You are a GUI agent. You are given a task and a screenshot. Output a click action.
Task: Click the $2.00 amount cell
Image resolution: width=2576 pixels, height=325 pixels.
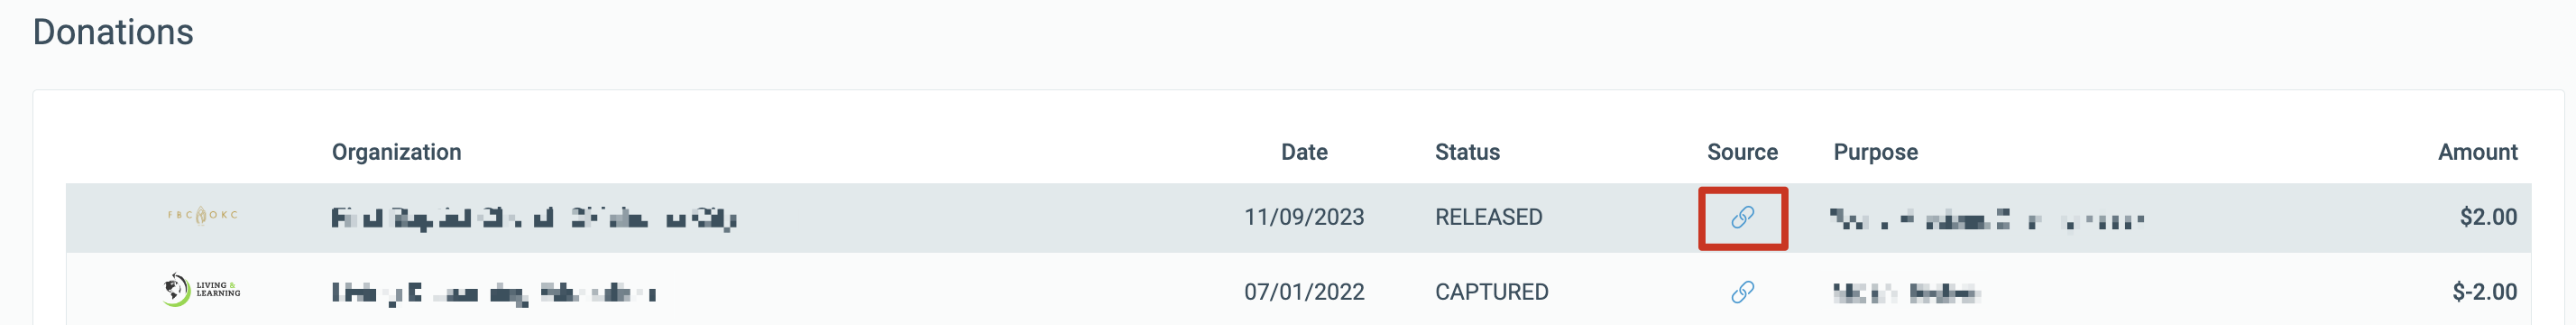[2488, 217]
